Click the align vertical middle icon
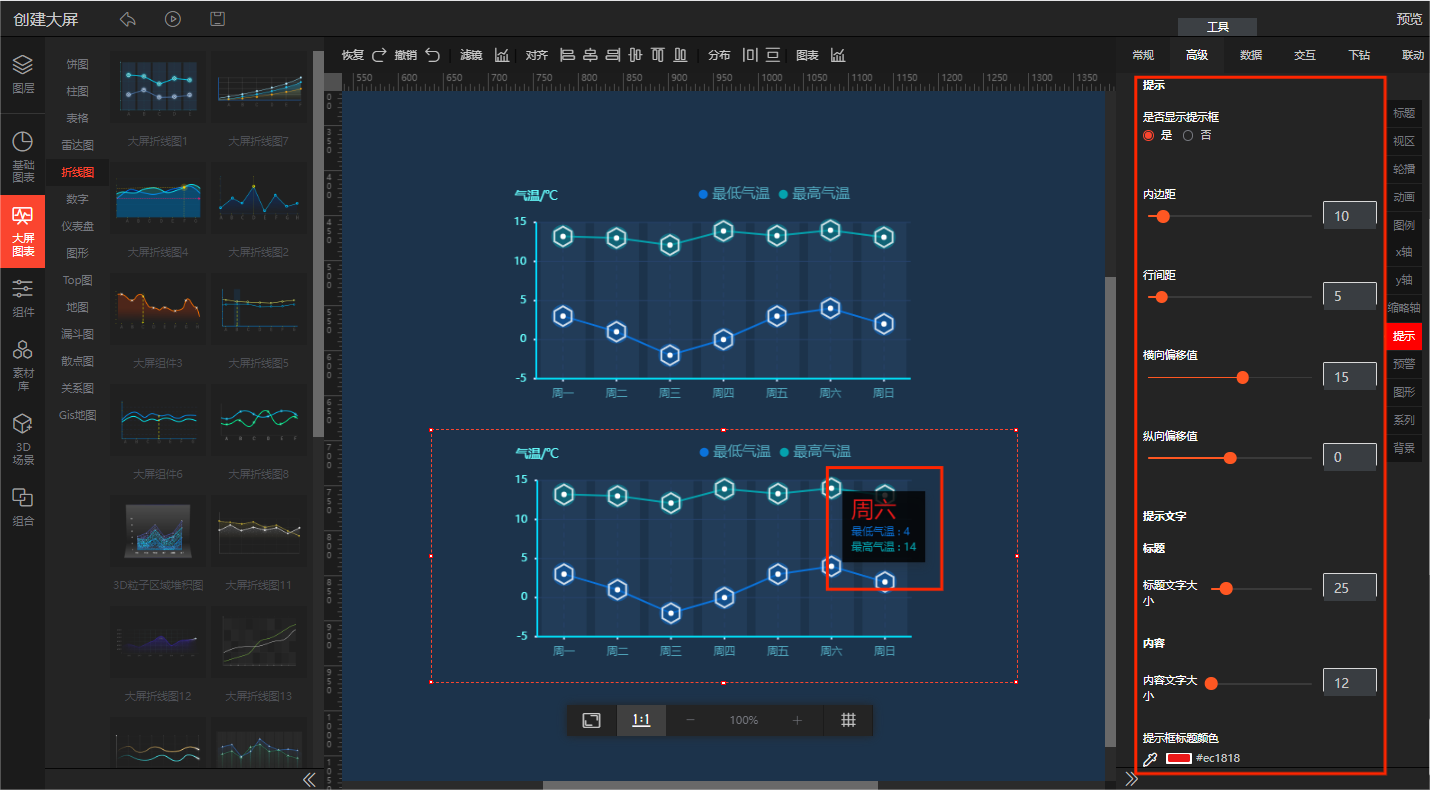 click(x=635, y=55)
